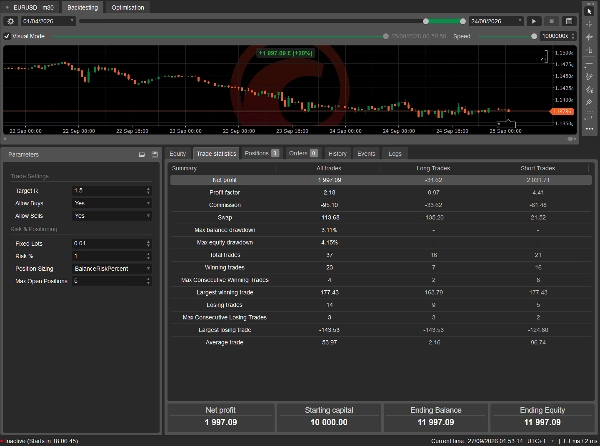Open the Logs tab
The width and height of the screenshot is (600, 446).
click(x=395, y=153)
